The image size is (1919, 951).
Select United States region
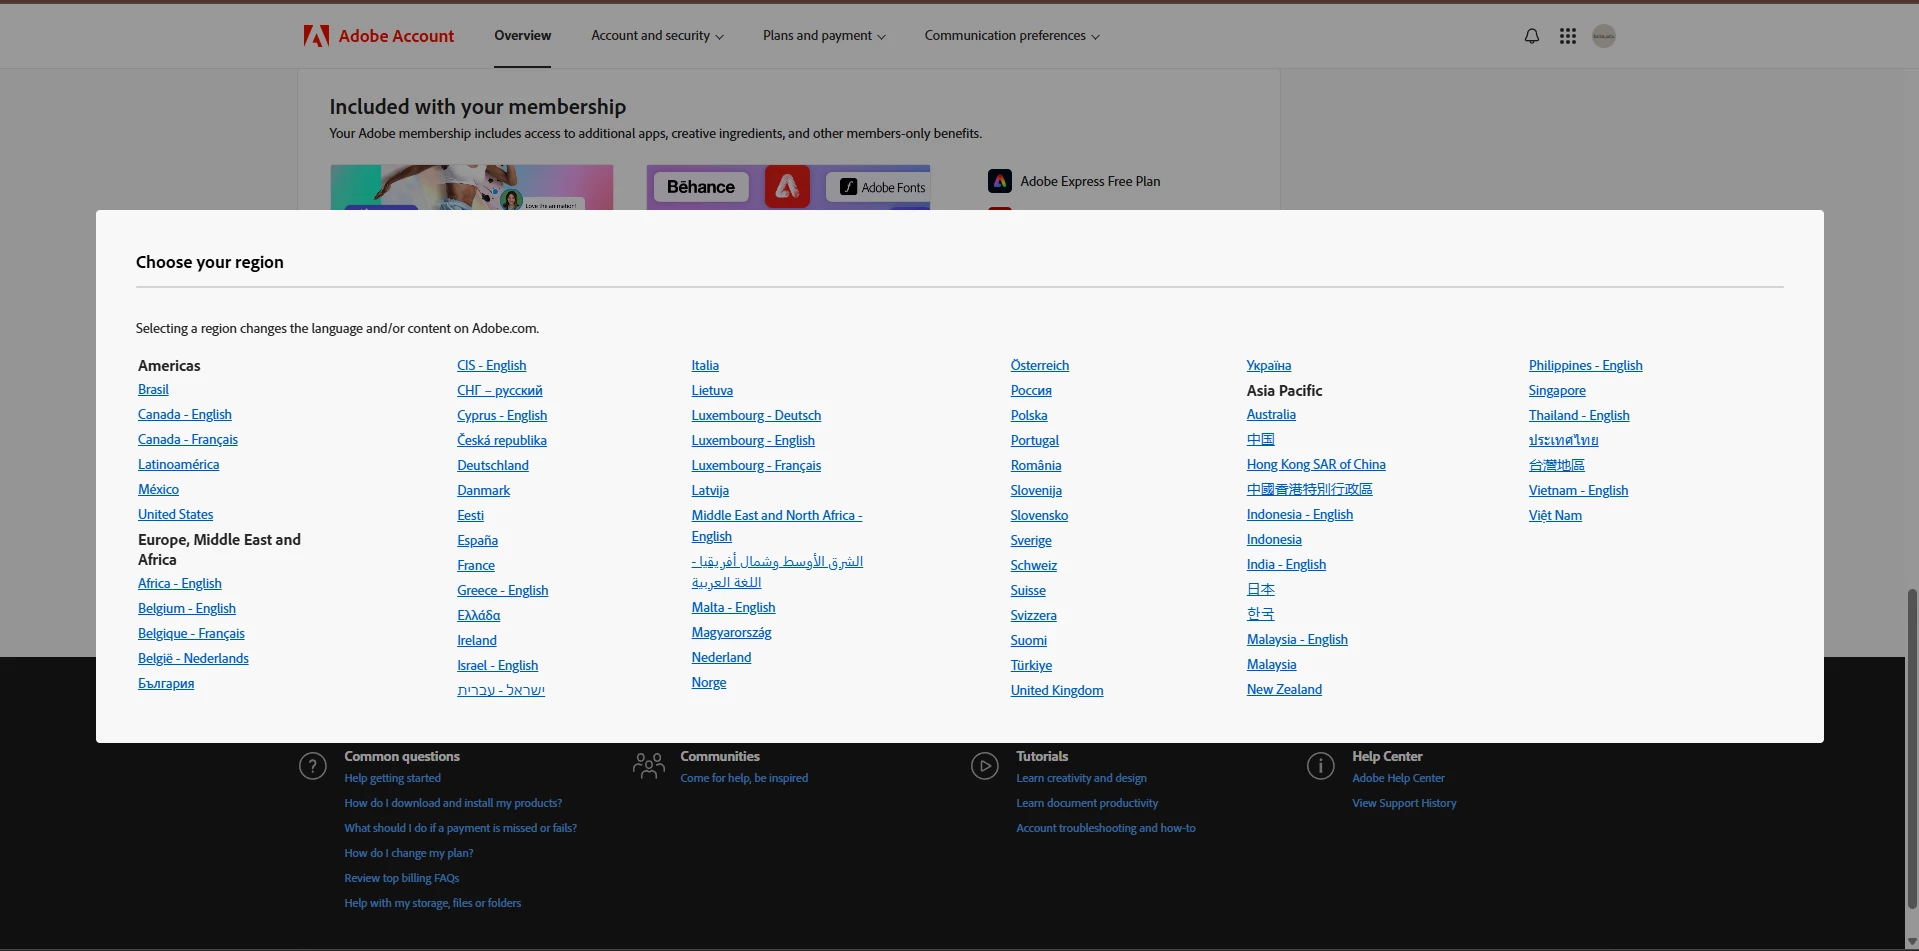coord(175,515)
